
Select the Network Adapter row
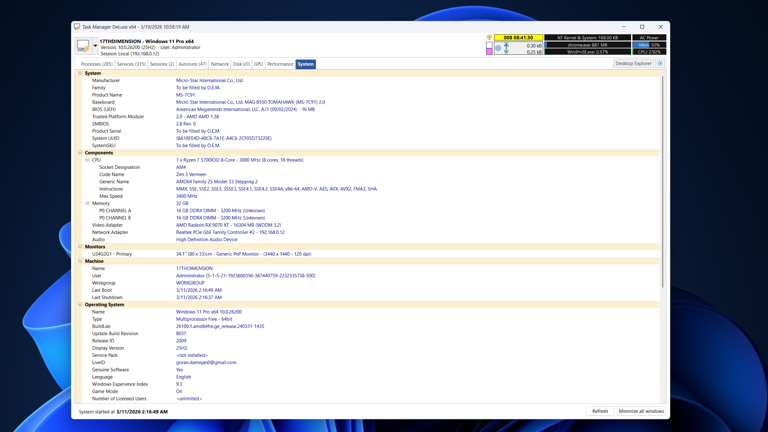pos(371,232)
